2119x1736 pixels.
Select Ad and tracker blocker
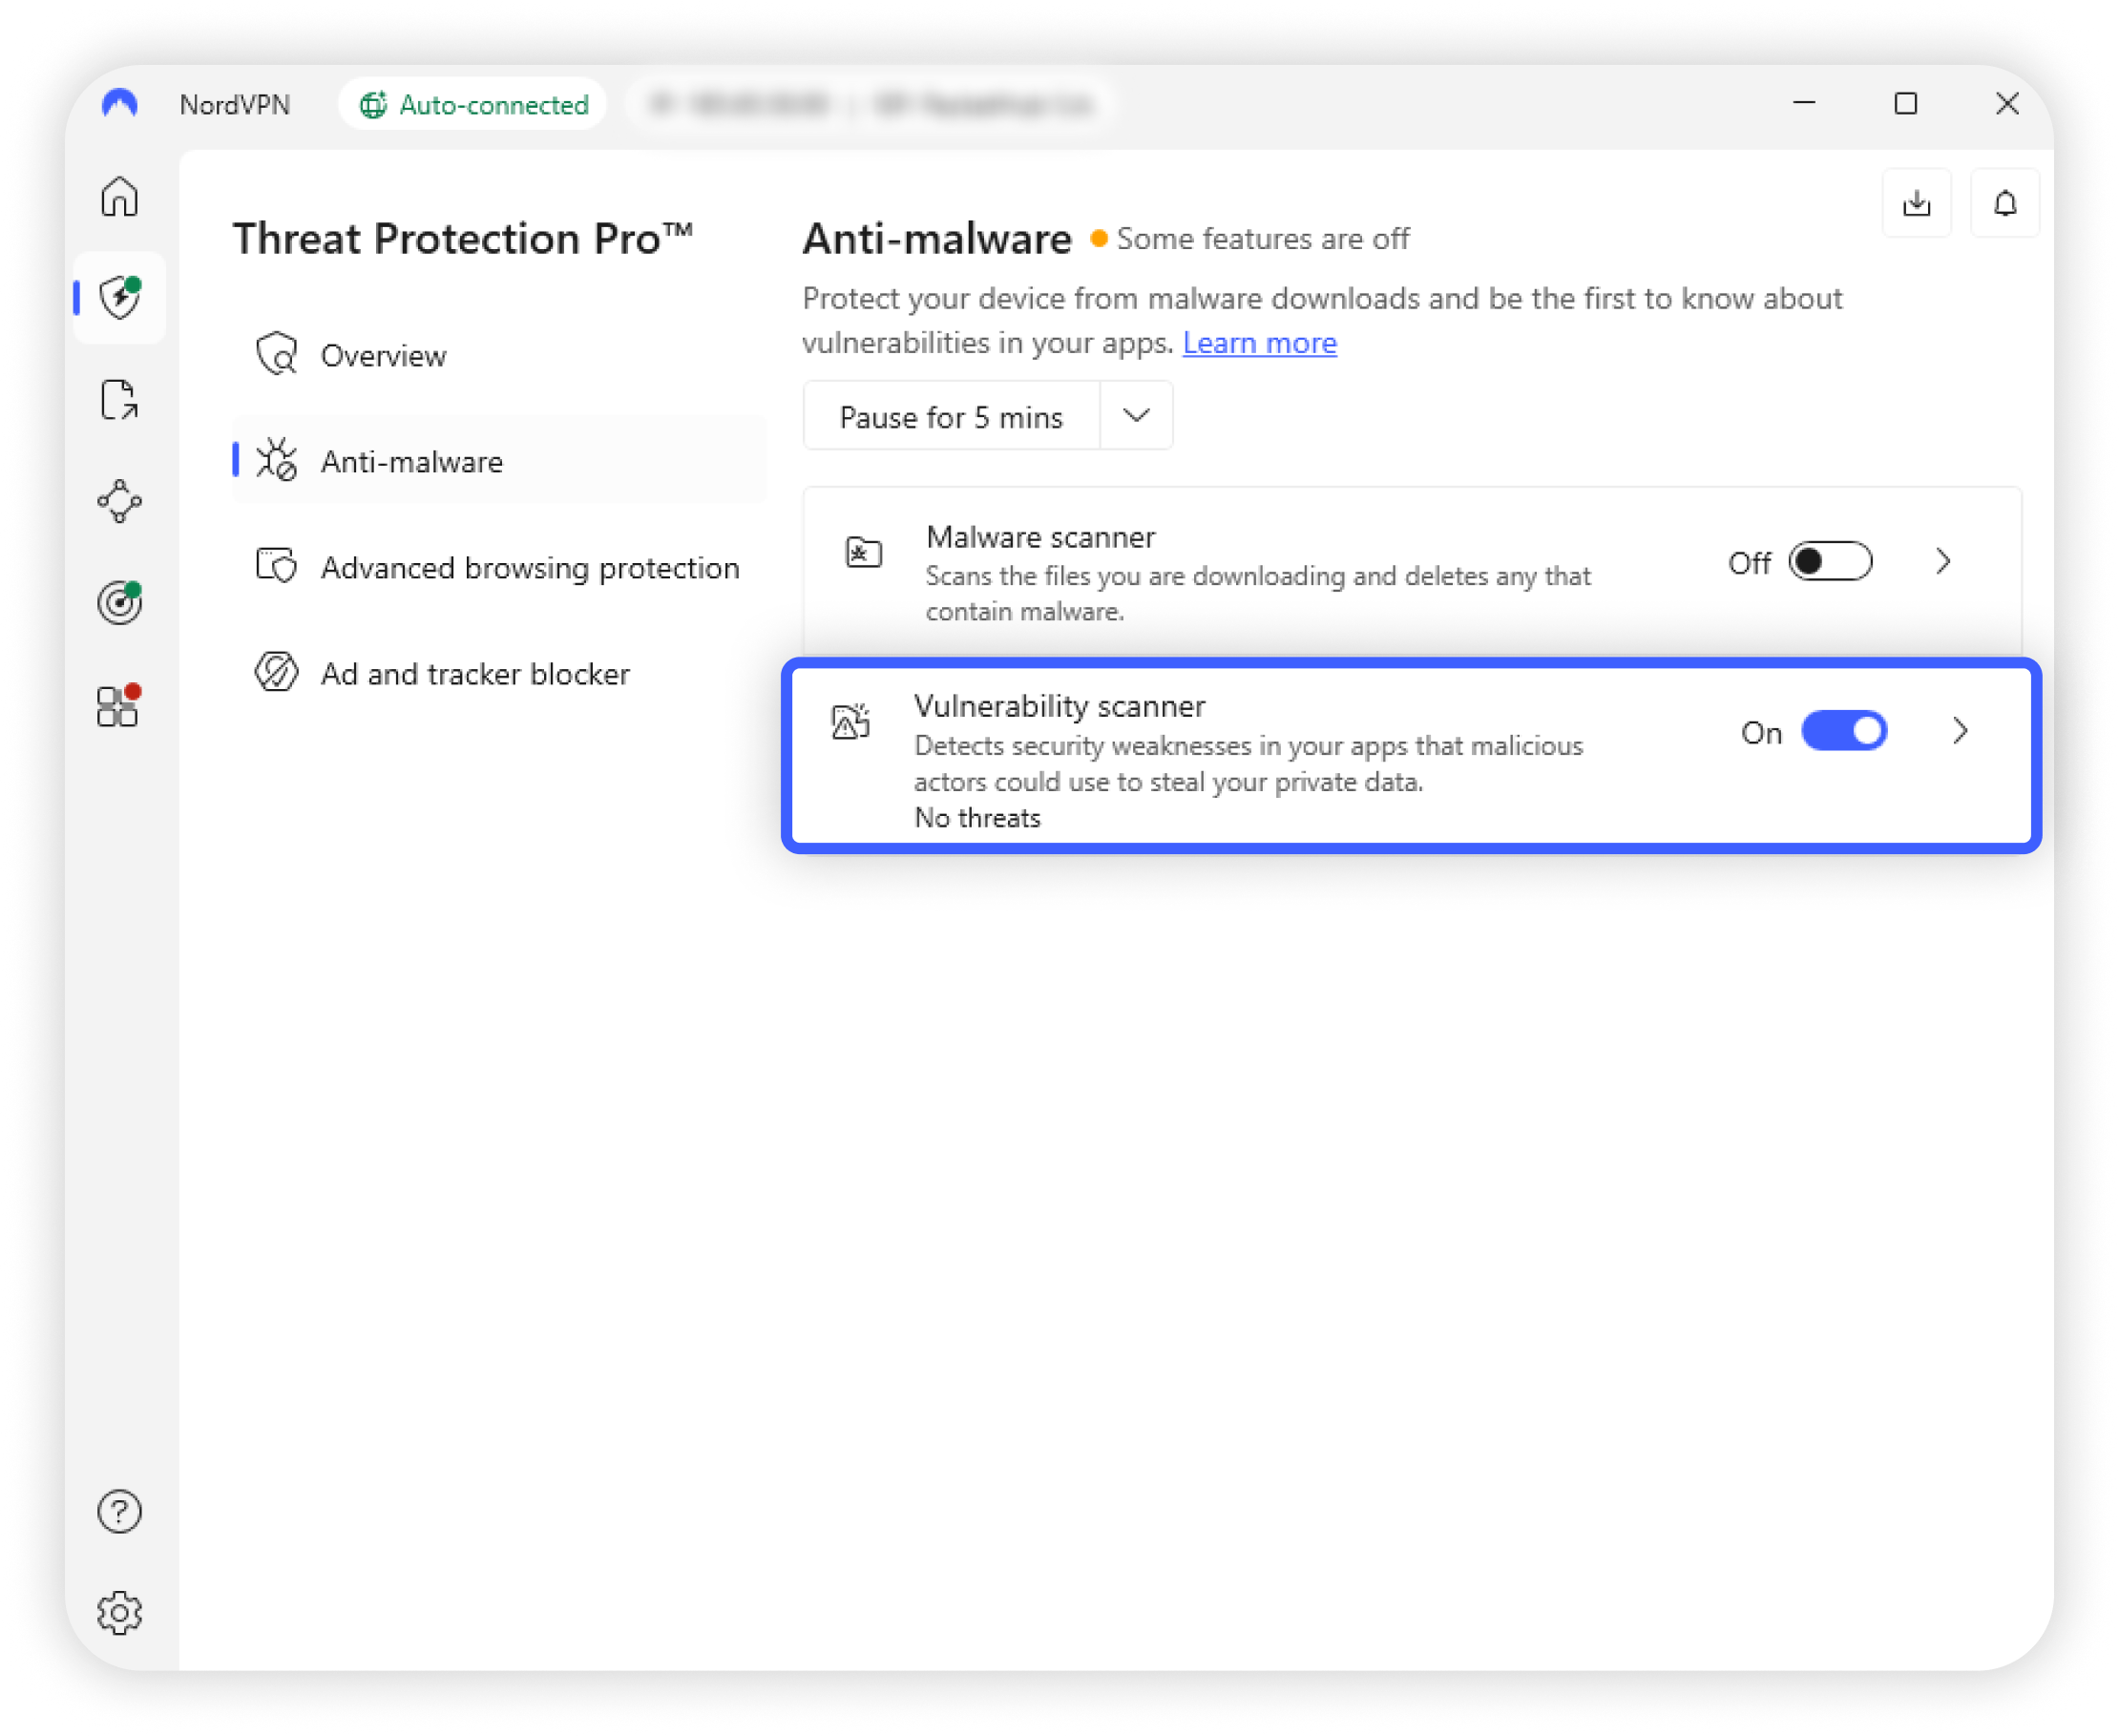(475, 674)
